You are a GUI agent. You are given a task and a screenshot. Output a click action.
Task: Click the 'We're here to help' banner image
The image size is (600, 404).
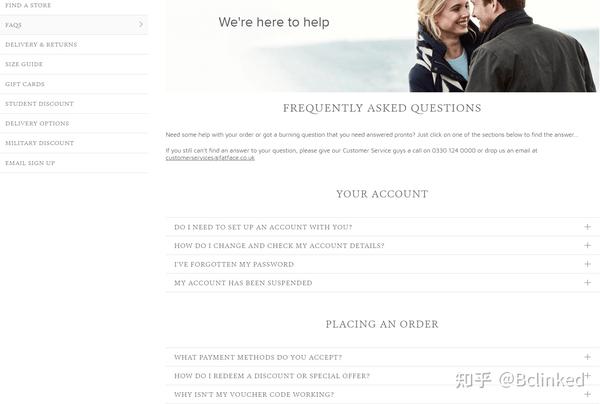382,46
